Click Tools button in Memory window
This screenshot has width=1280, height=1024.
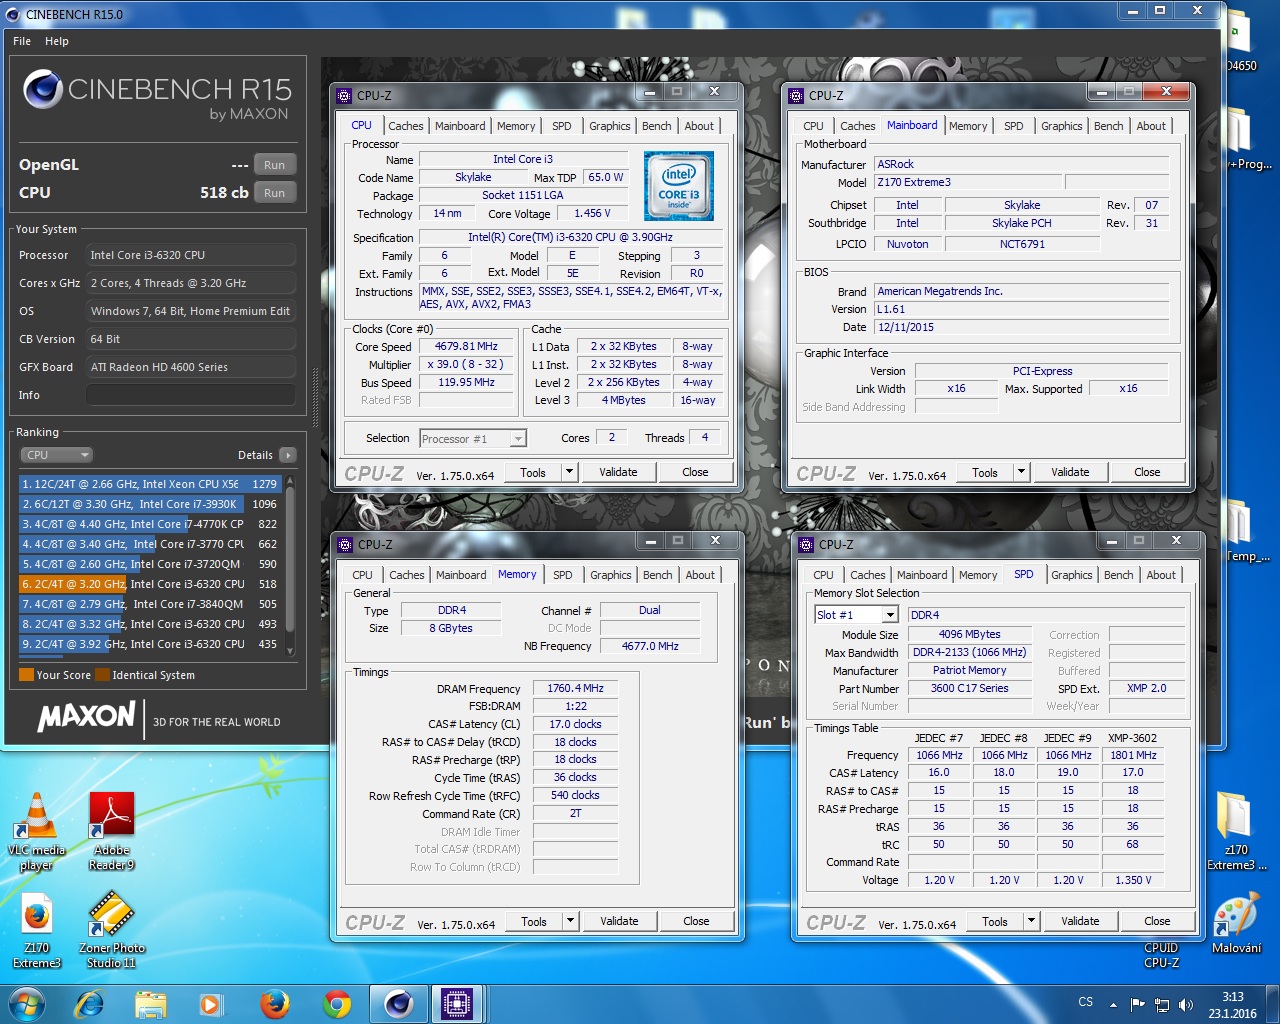coord(534,921)
